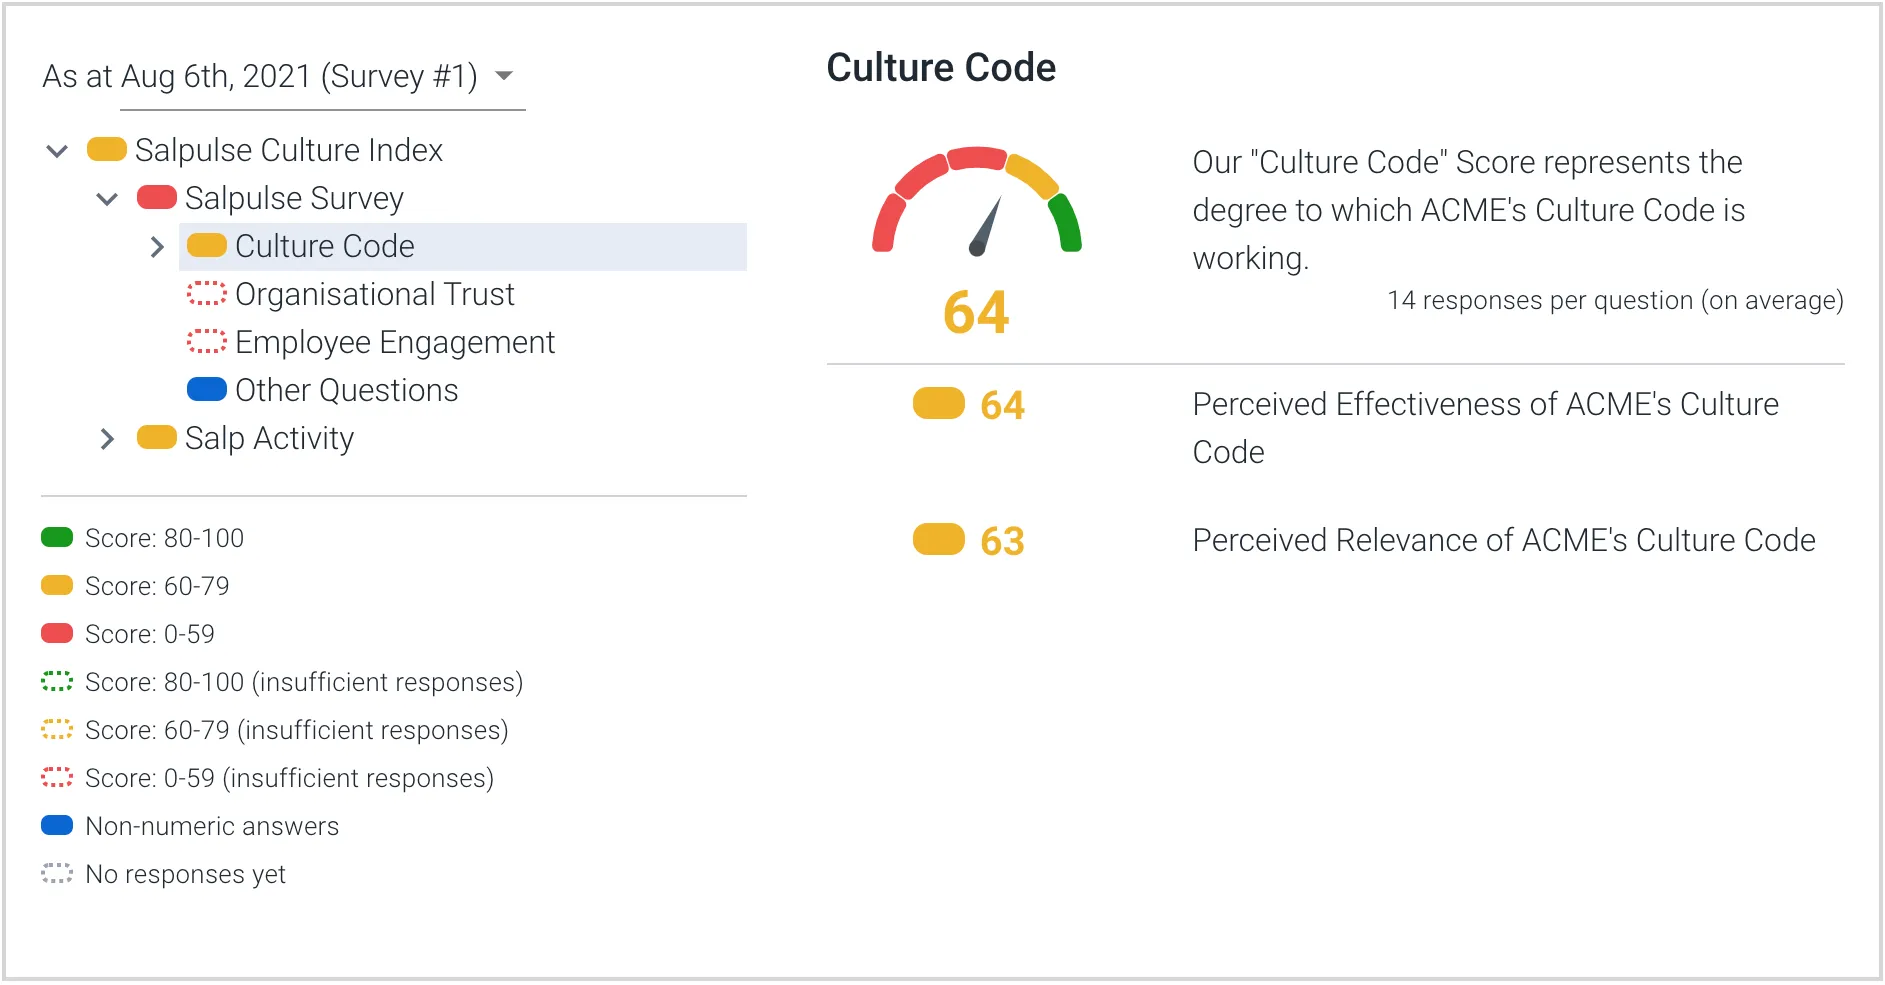Click yellow pill icon beside Culture Code
The height and width of the screenshot is (985, 1885).
pos(207,246)
